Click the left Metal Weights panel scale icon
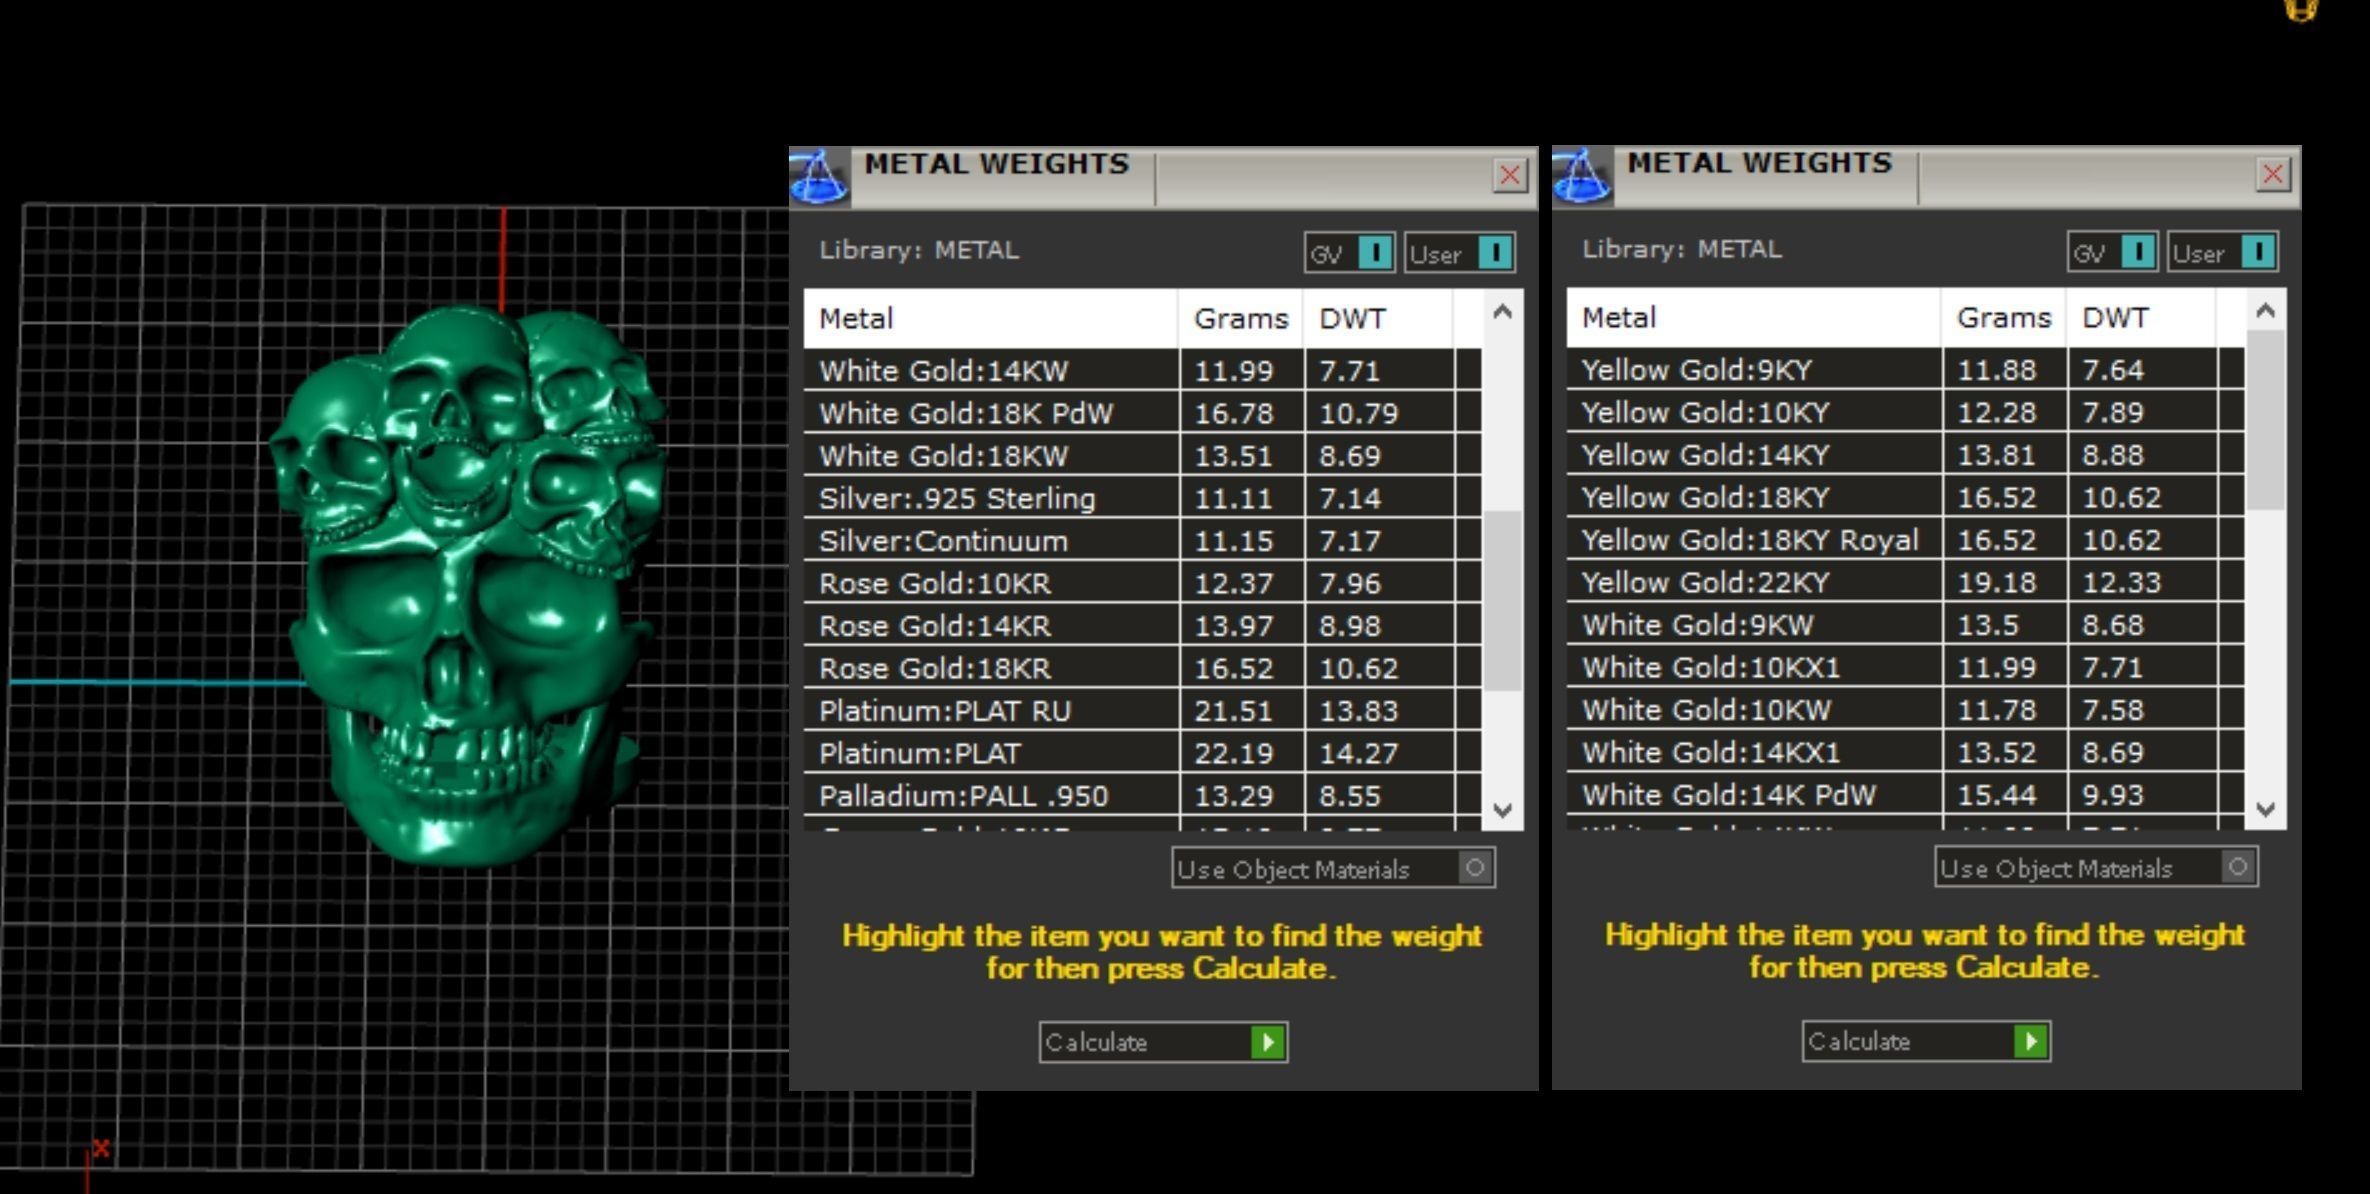The height and width of the screenshot is (1194, 2370). [x=819, y=178]
